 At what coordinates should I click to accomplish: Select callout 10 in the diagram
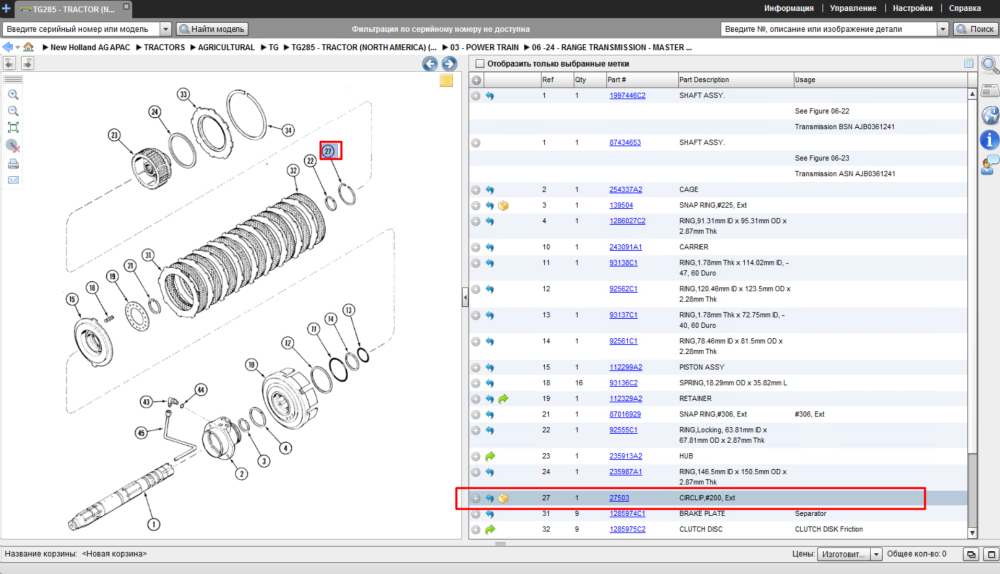pyautogui.click(x=251, y=365)
